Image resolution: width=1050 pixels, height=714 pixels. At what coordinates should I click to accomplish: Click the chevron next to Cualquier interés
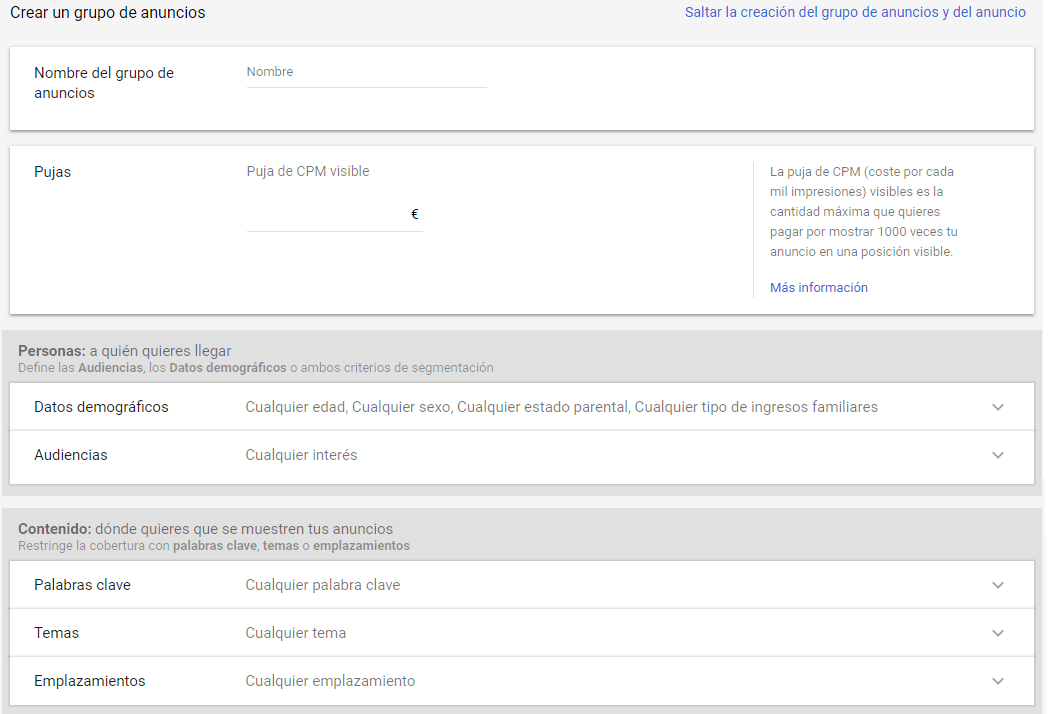pyautogui.click(x=997, y=455)
